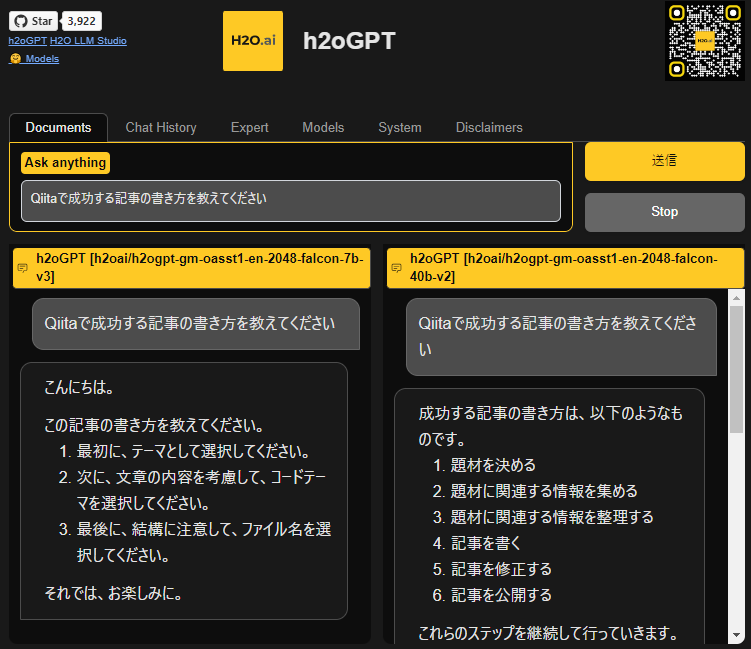Click the H2O.ai yellow logo

coord(253,41)
